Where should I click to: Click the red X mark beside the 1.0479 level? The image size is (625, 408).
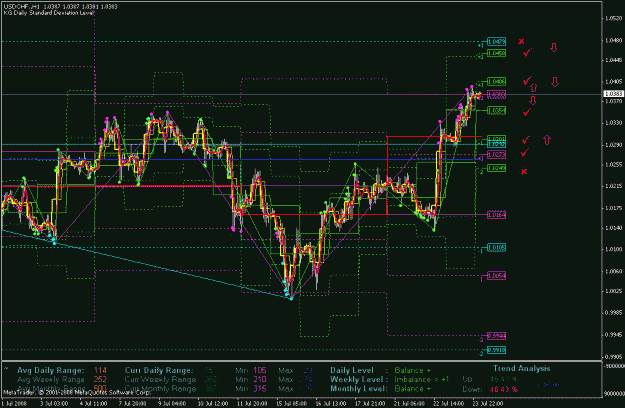click(521, 41)
